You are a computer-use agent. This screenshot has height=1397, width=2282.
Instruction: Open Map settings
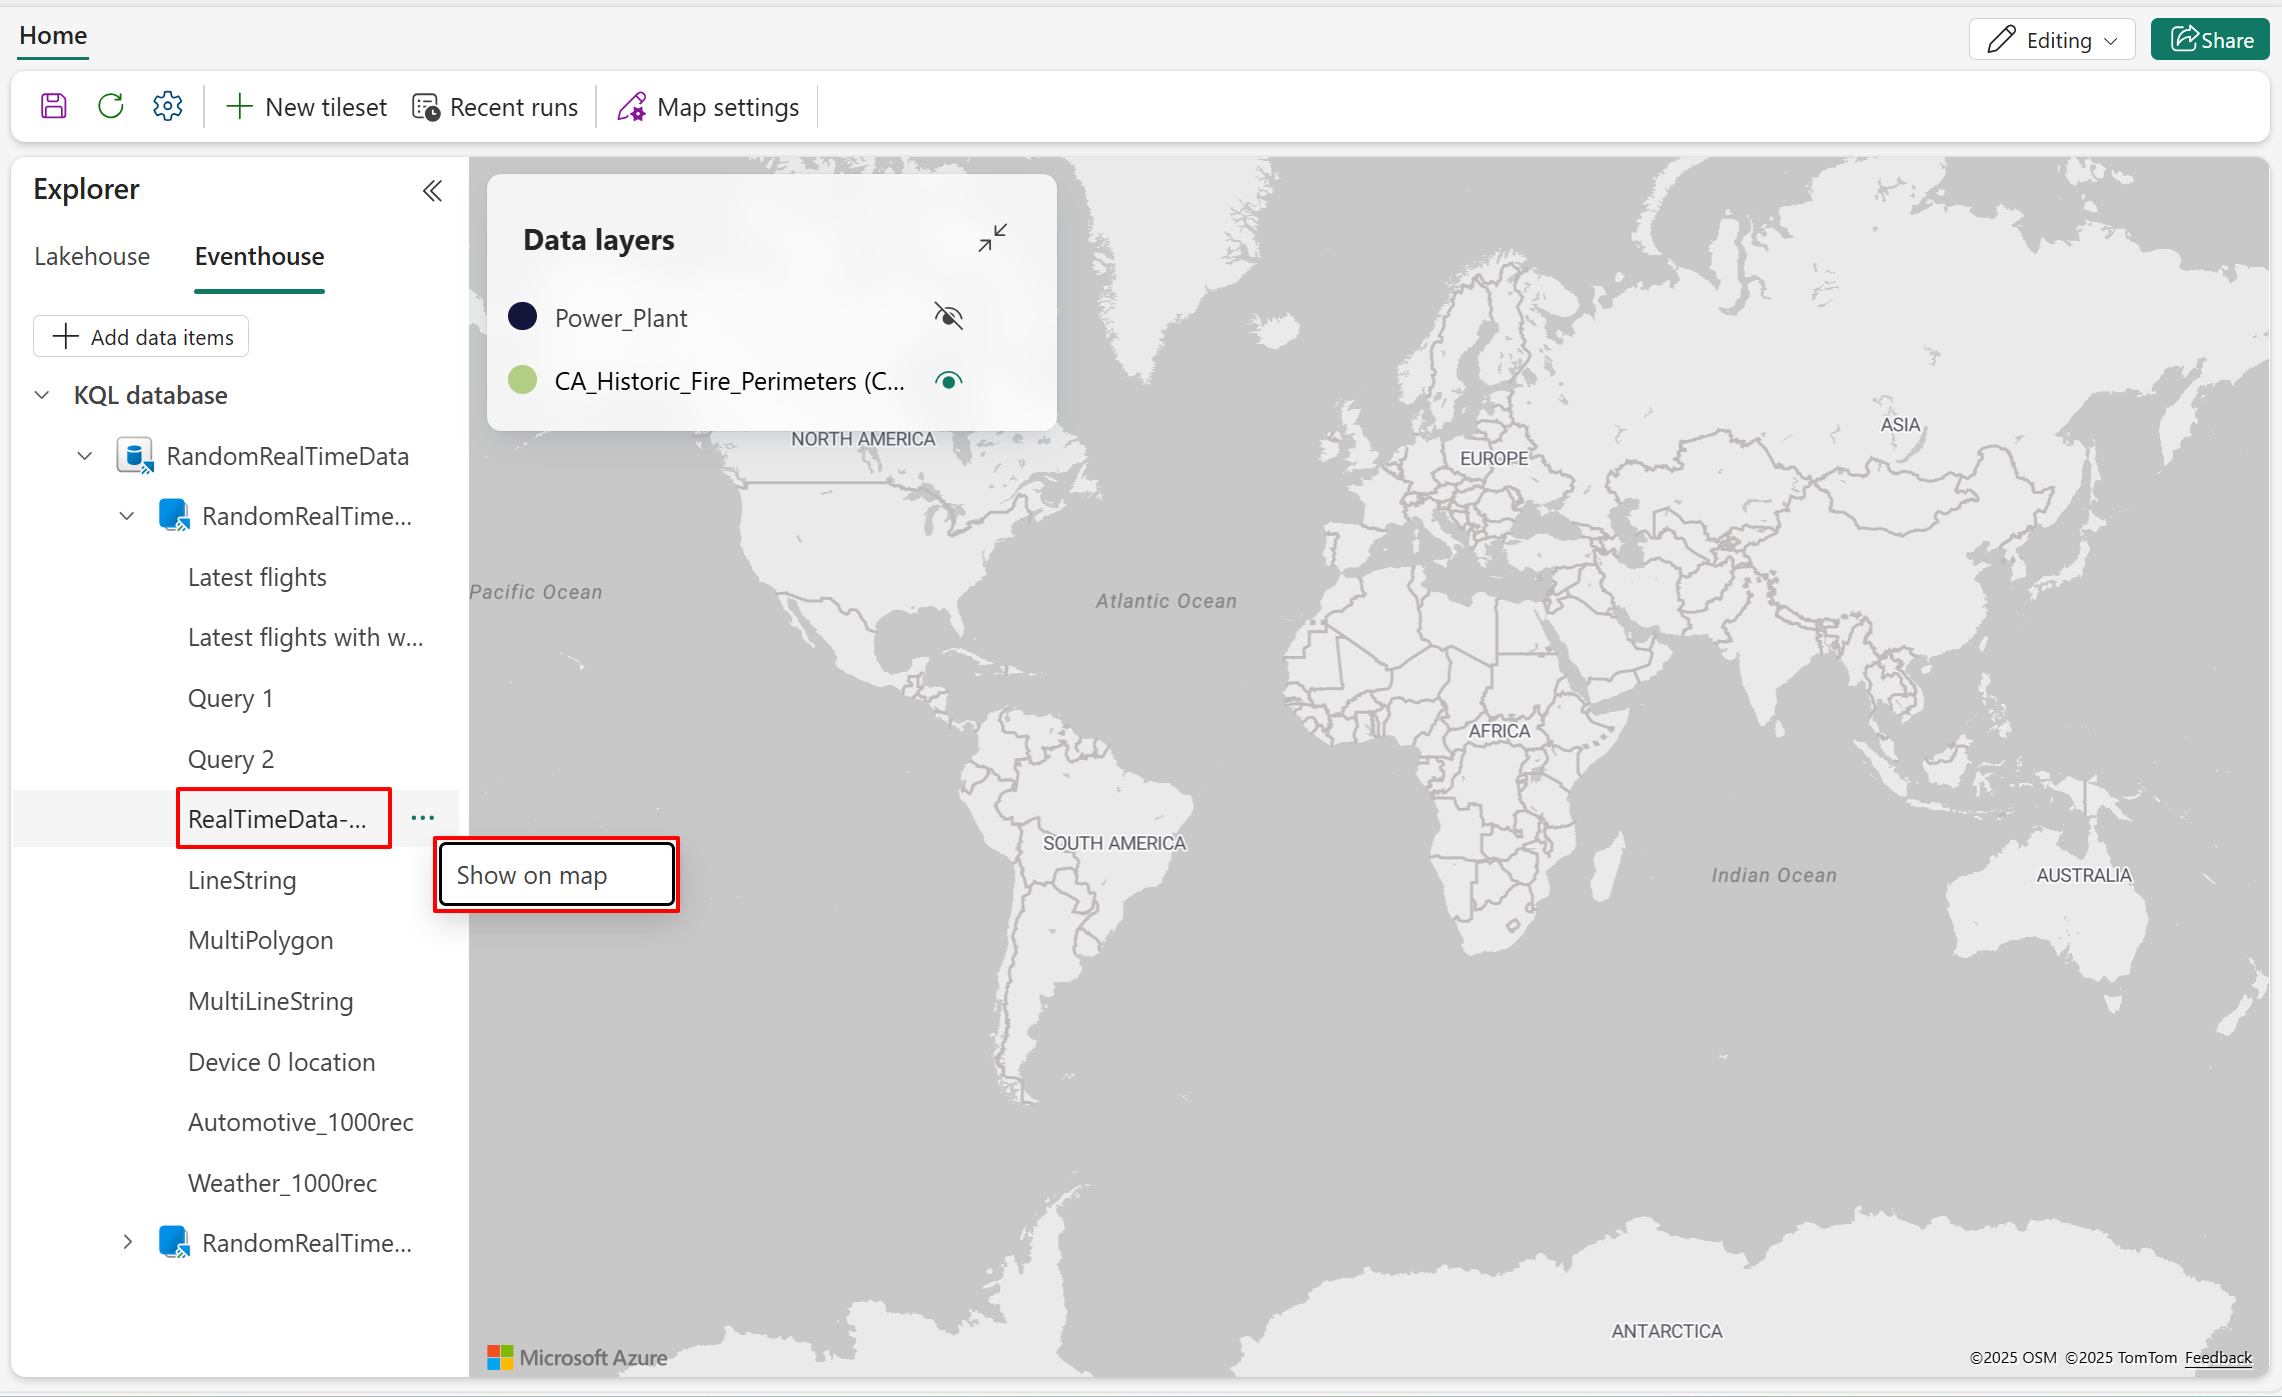click(708, 107)
